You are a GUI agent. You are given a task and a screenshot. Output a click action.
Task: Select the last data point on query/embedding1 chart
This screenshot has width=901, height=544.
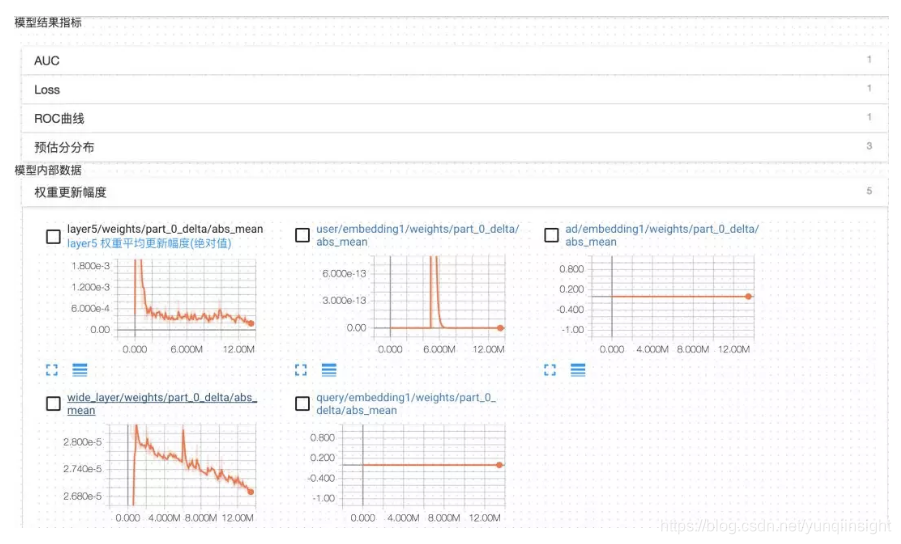click(x=499, y=465)
